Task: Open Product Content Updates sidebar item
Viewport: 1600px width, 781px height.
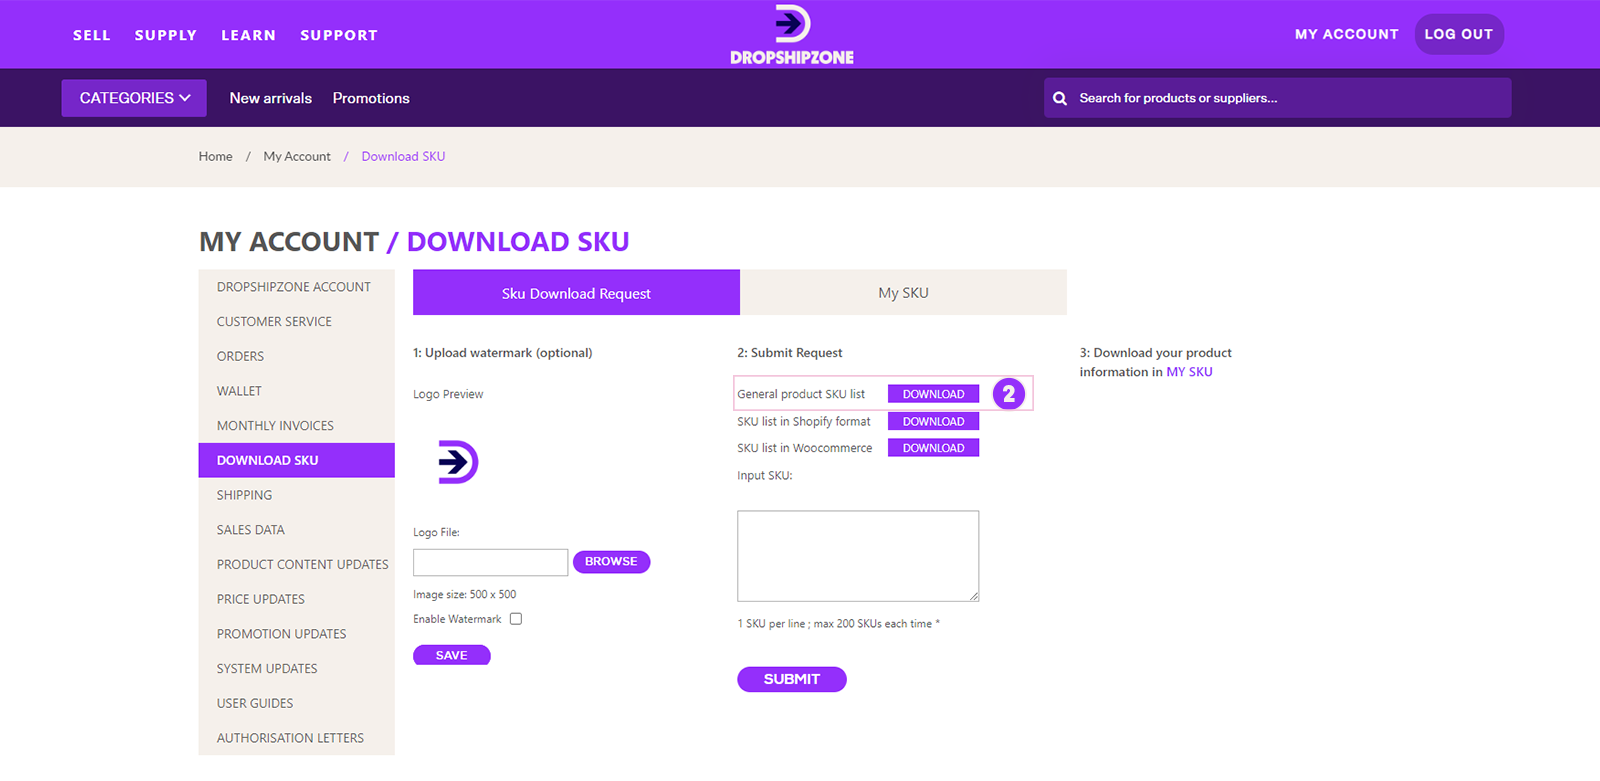Action: coord(296,564)
